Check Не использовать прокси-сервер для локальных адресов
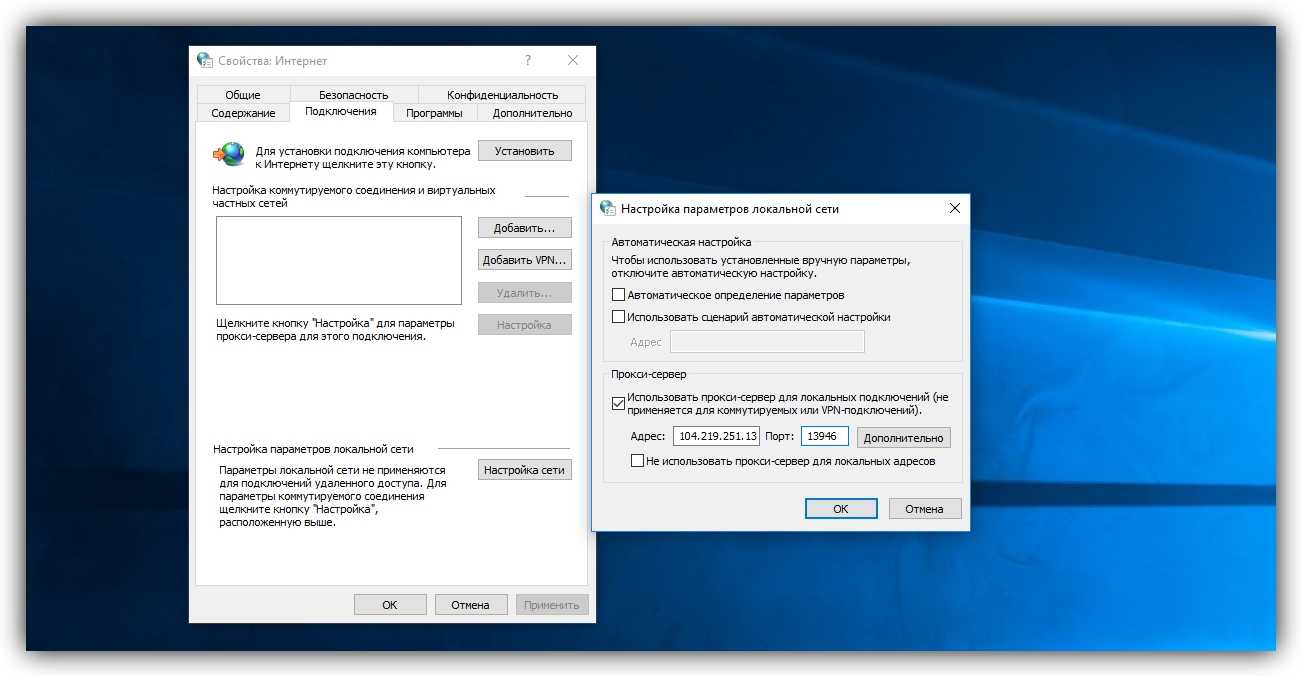This screenshot has width=1301, height=676. [638, 461]
